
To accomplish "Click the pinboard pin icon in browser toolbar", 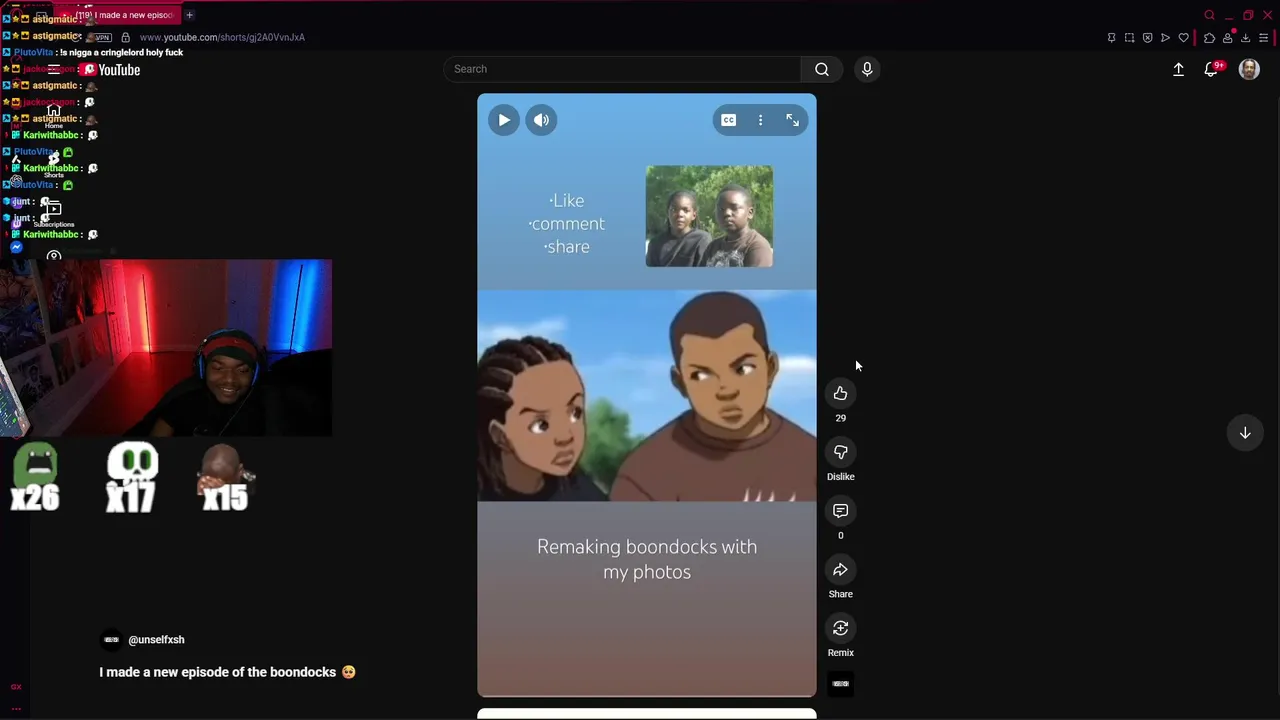I will (1111, 38).
